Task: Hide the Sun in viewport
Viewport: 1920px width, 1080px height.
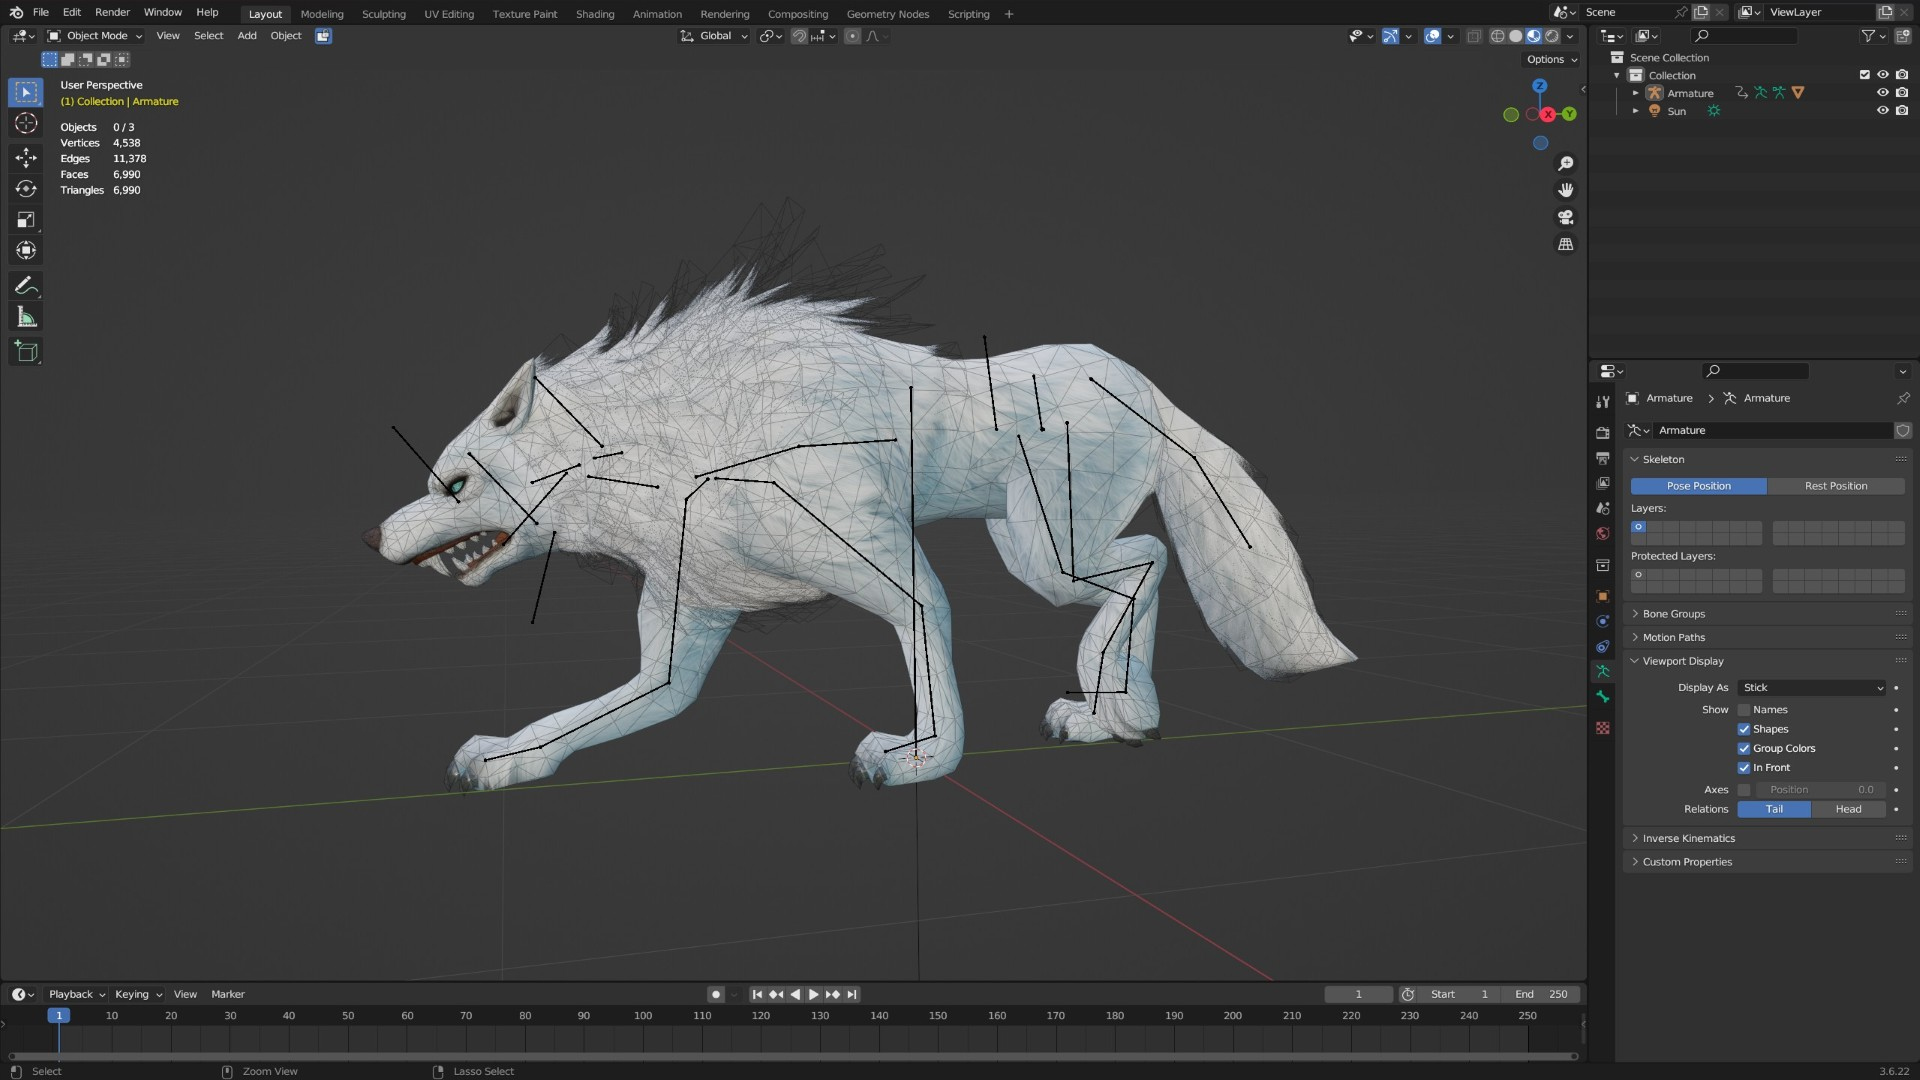Action: 1882,111
